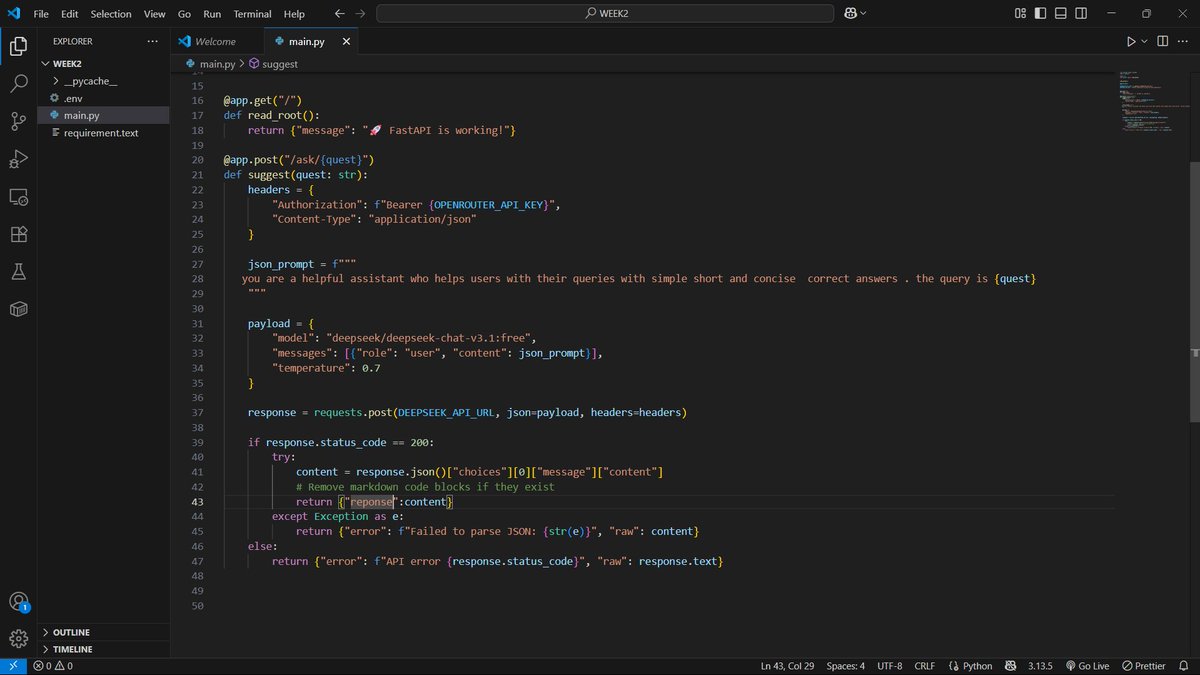Open the Go menu
1200x675 pixels.
(x=184, y=14)
